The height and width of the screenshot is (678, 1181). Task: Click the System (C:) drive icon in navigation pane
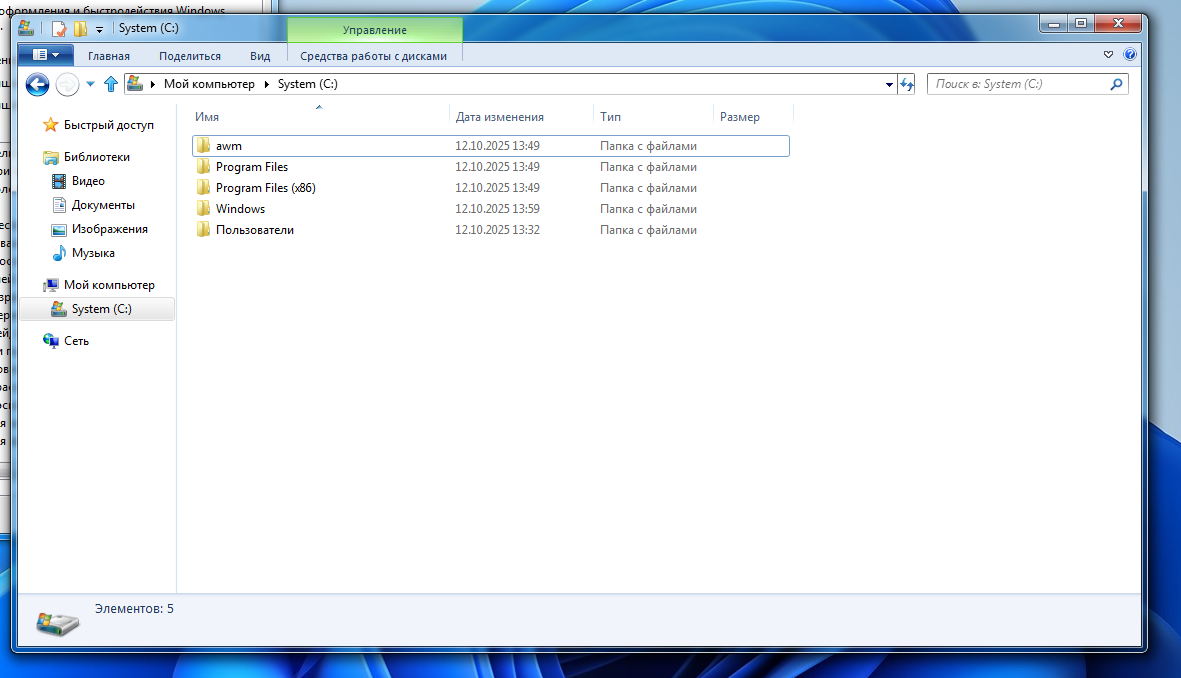59,309
